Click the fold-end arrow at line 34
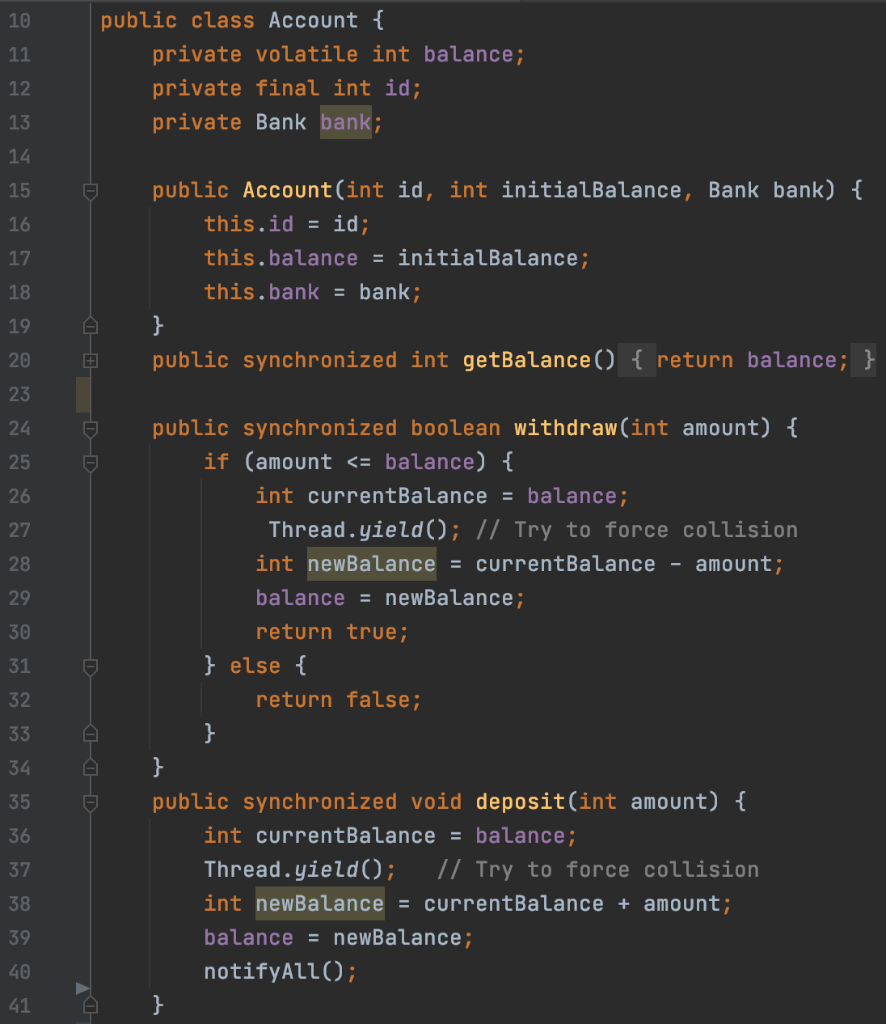Viewport: 886px width, 1024px height. (89, 767)
